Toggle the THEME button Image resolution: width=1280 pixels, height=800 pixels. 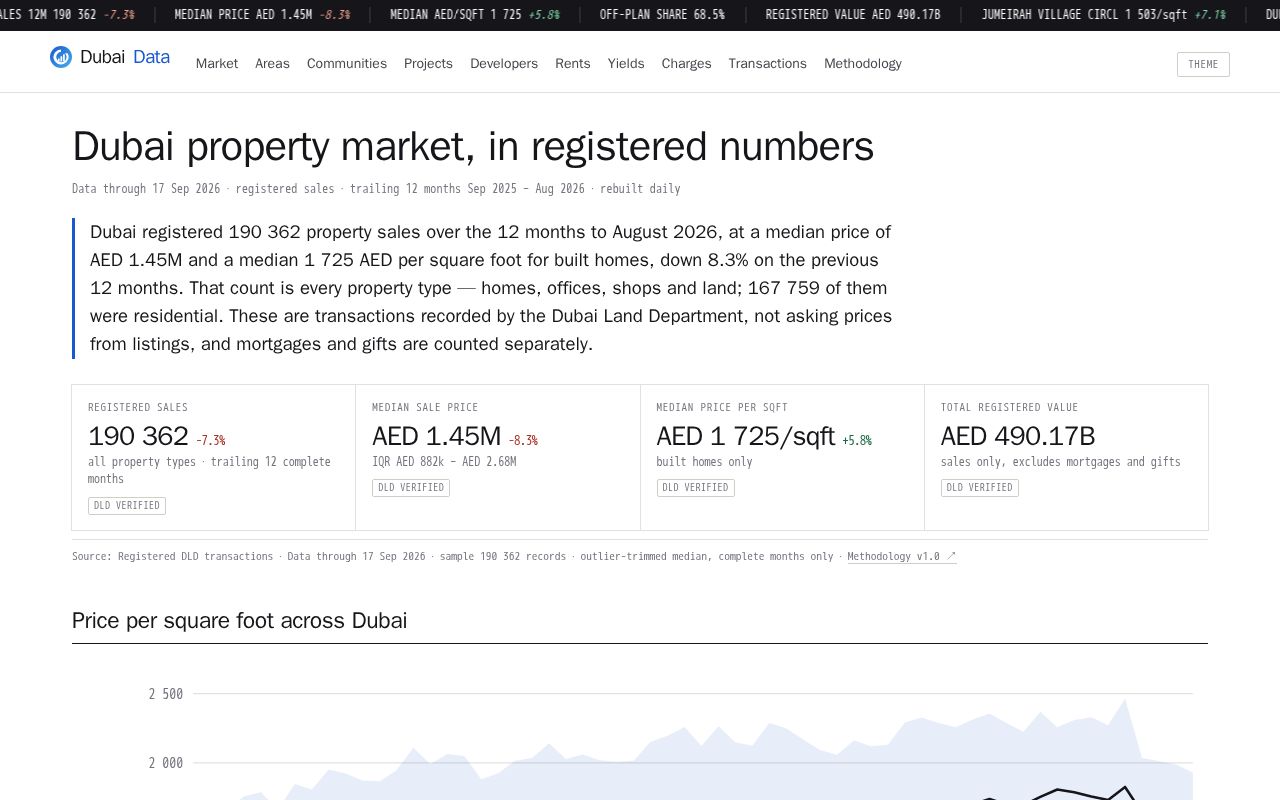coord(1203,64)
